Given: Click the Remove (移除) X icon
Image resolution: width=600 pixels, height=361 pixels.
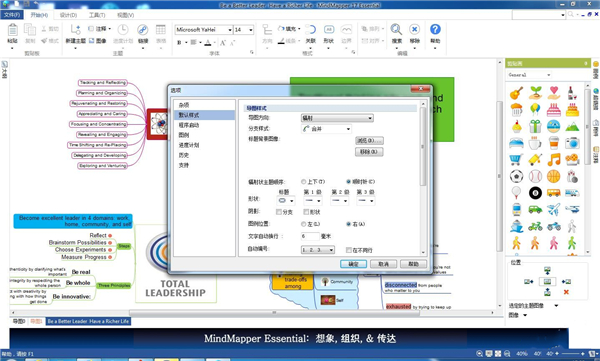Looking at the screenshot, I should point(414,29).
